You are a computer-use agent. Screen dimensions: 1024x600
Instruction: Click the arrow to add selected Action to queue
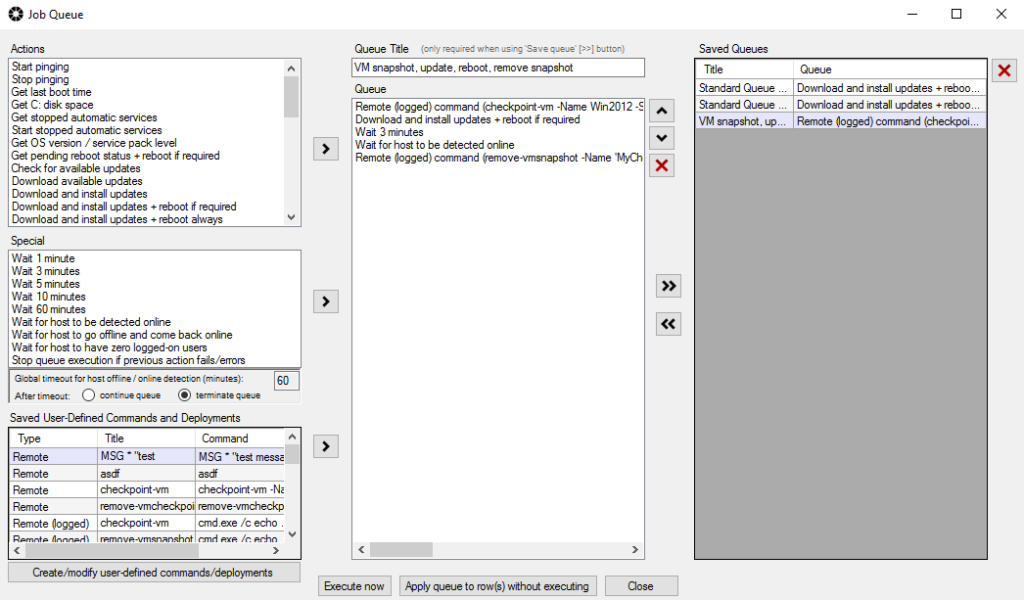[326, 149]
